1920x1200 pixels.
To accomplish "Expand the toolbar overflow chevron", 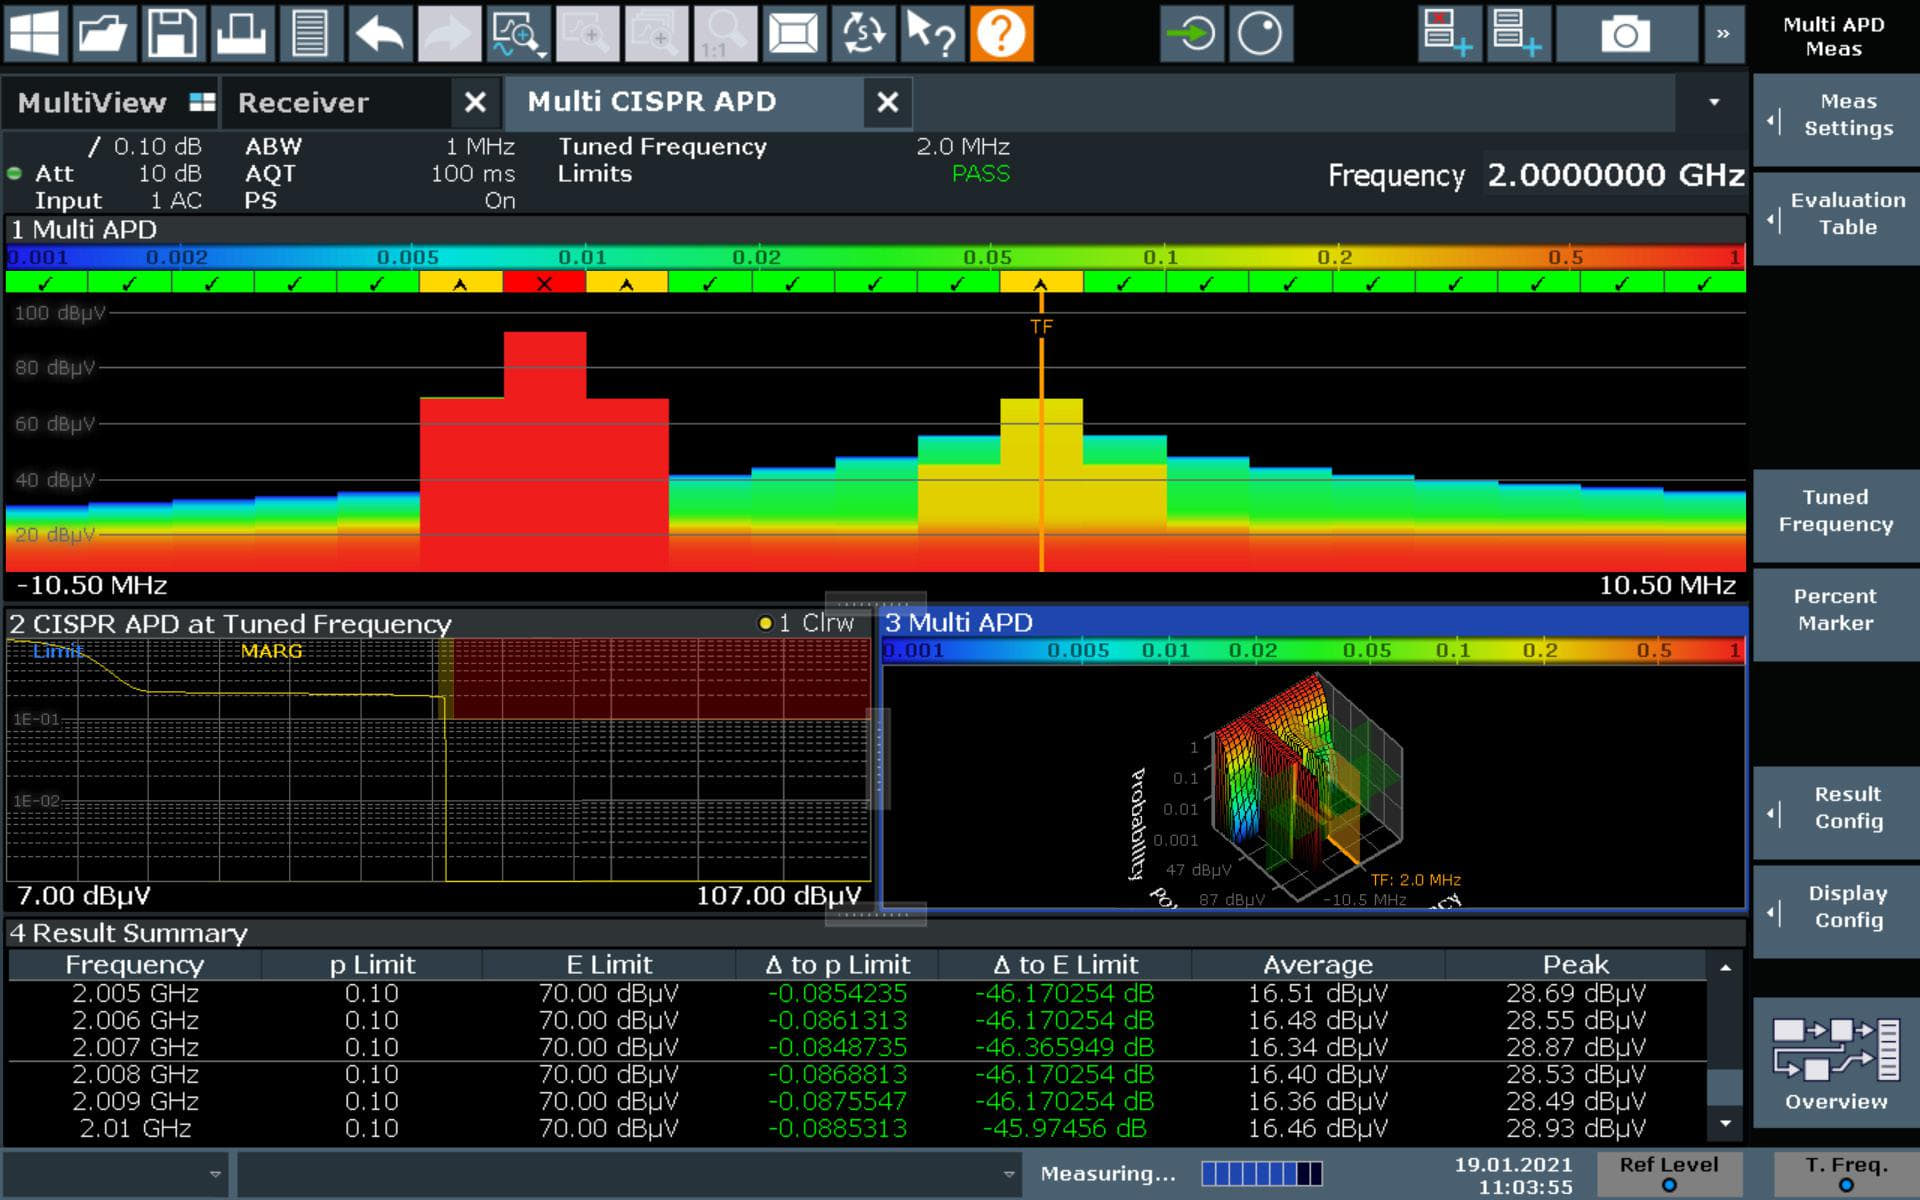I will click(x=1723, y=33).
